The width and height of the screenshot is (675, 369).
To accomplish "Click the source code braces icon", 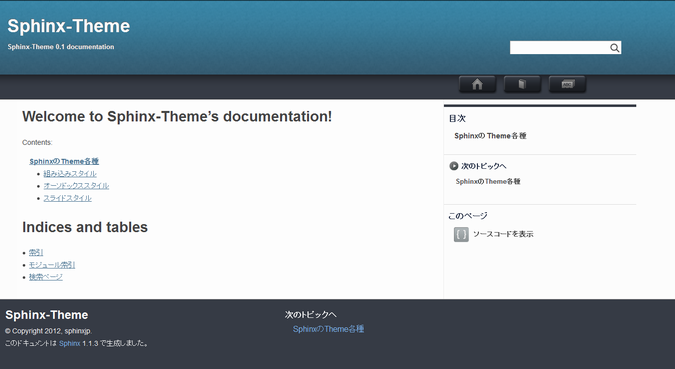I will [x=461, y=234].
